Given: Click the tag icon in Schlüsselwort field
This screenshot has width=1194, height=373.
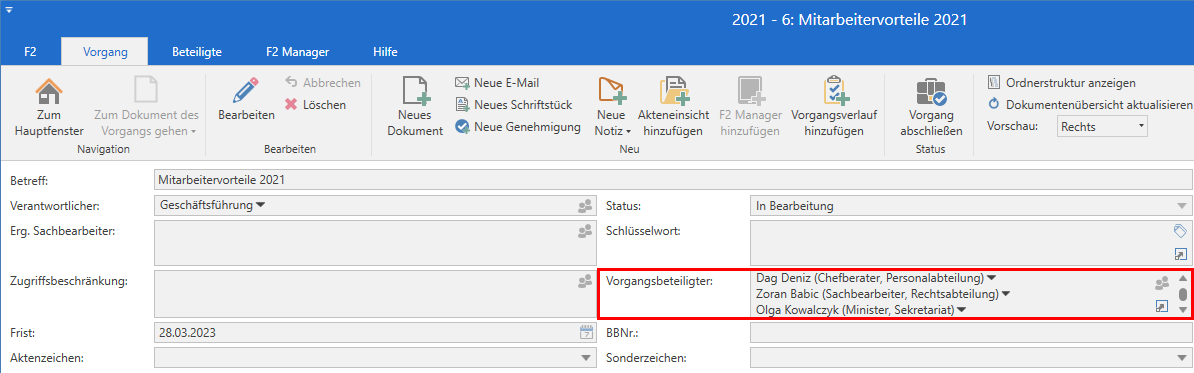Looking at the screenshot, I should point(1181,231).
